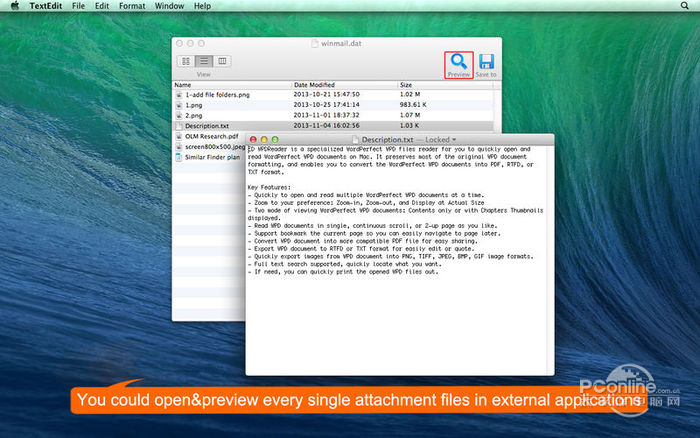Image resolution: width=700 pixels, height=438 pixels.
Task: Open the Locked dropdown in Description.txt title
Action: point(440,140)
